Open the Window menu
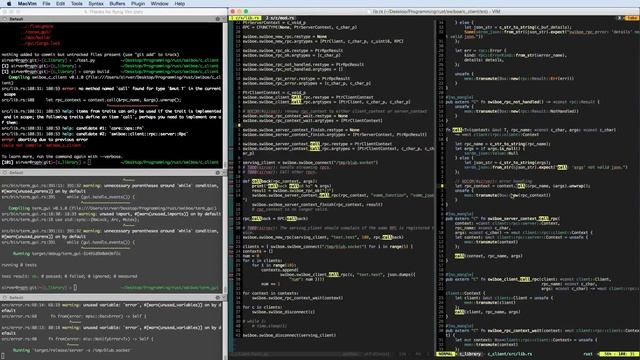 (160, 4)
